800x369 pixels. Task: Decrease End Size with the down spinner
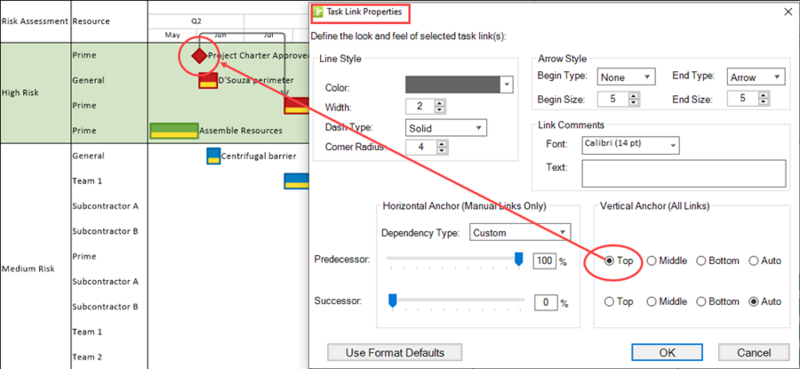[x=764, y=103]
